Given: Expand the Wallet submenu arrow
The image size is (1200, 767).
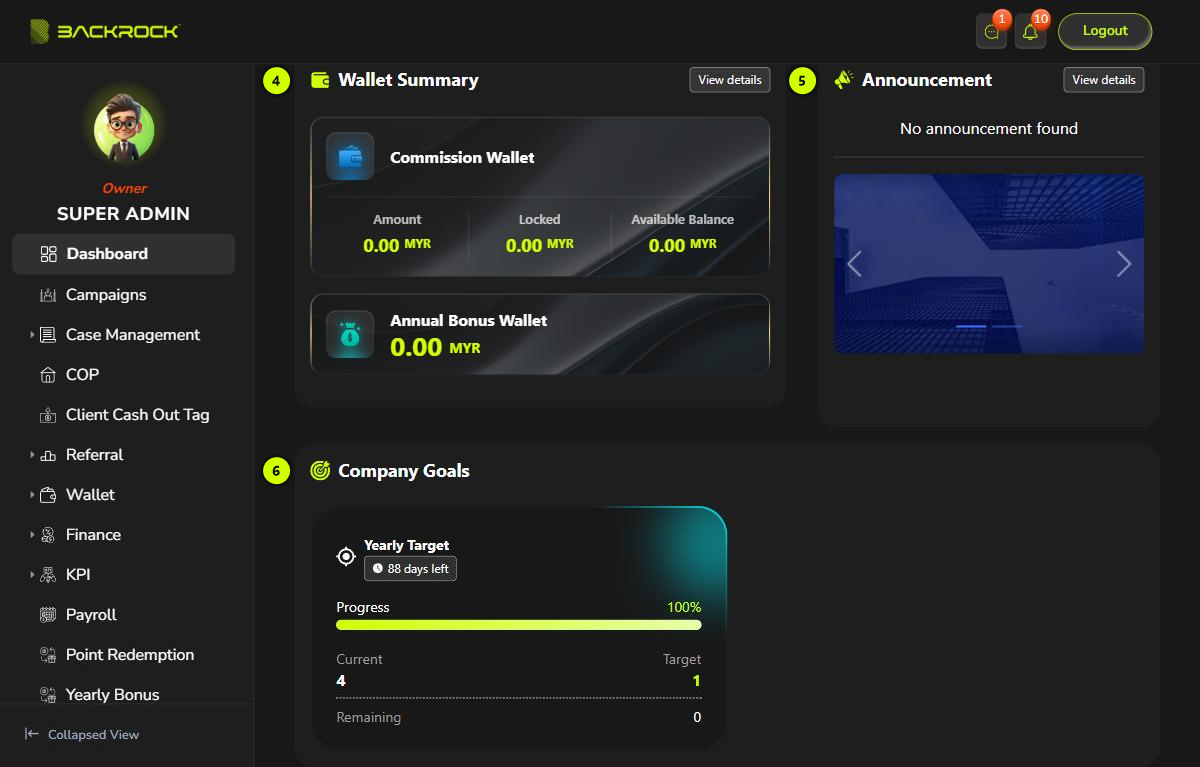Looking at the screenshot, I should [32, 495].
